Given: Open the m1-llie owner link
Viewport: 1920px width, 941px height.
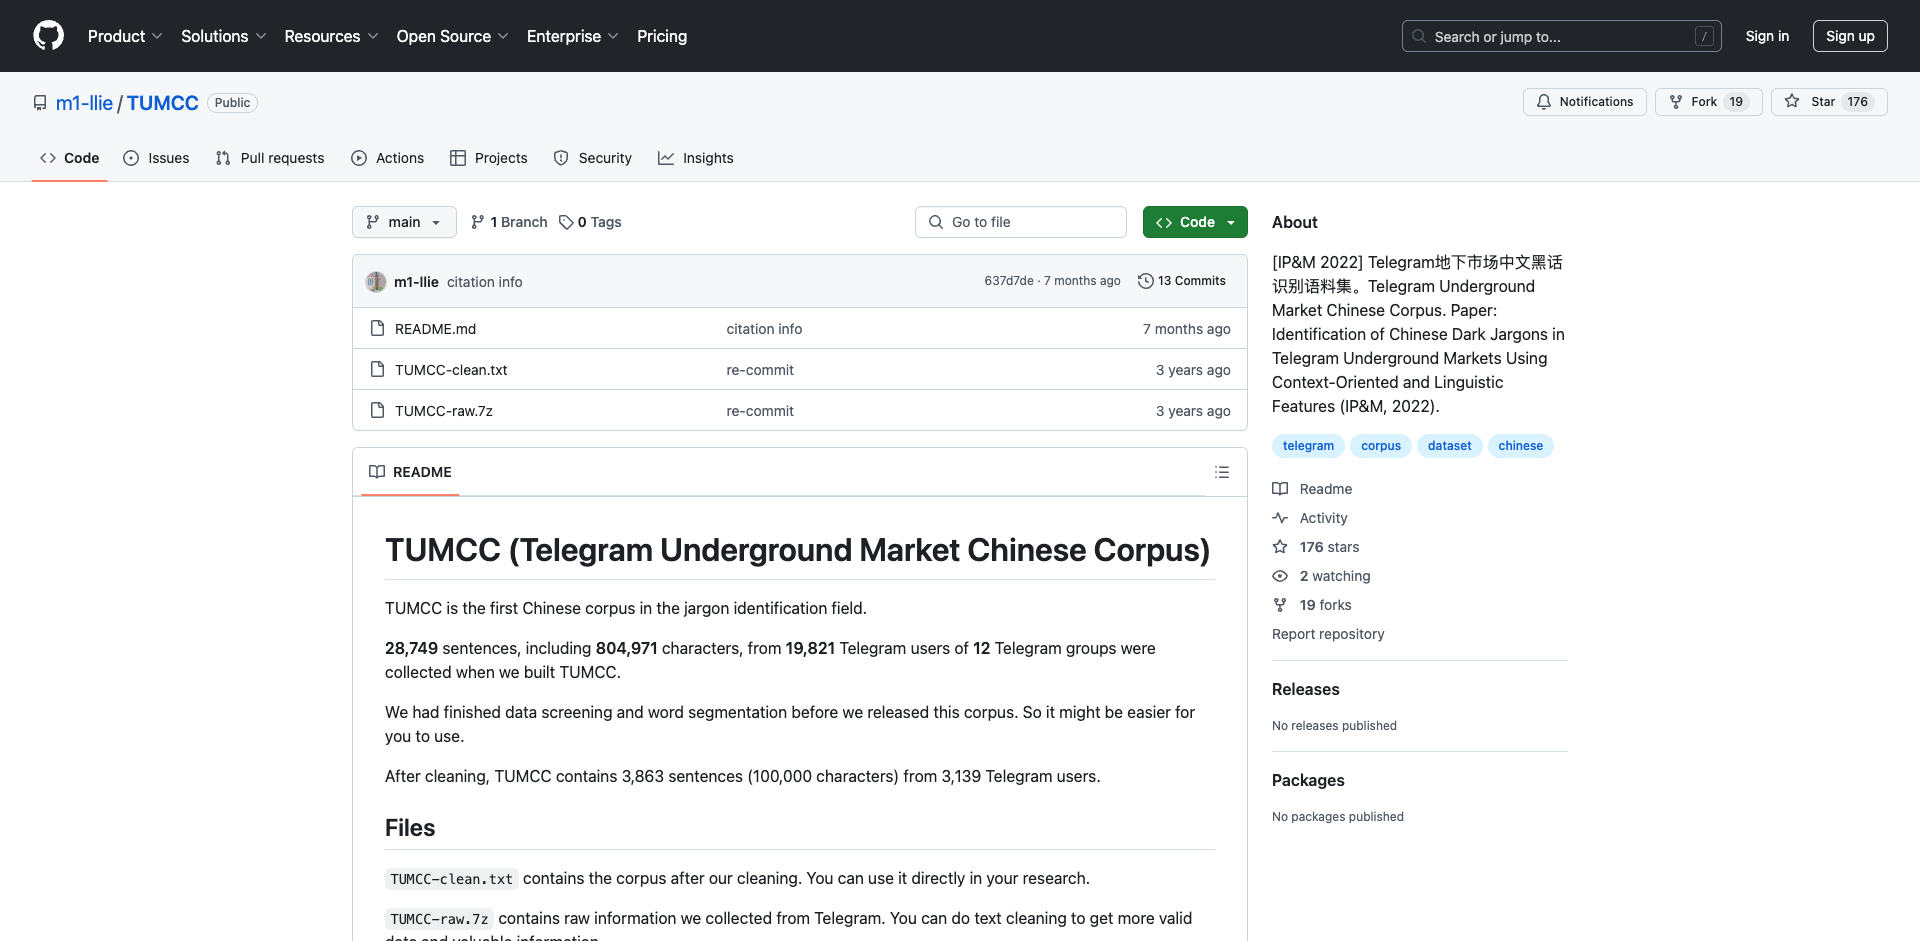Looking at the screenshot, I should tap(84, 103).
